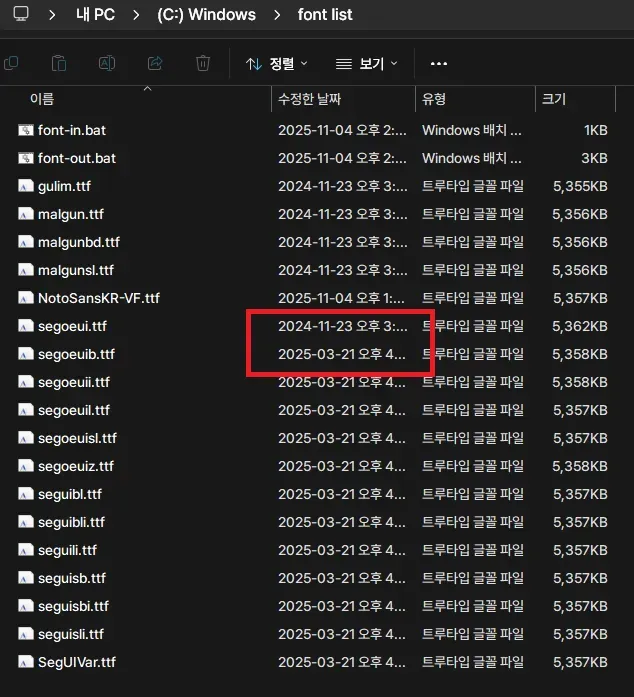
Task: Click the Paste clipboard icon
Action: tap(59, 63)
